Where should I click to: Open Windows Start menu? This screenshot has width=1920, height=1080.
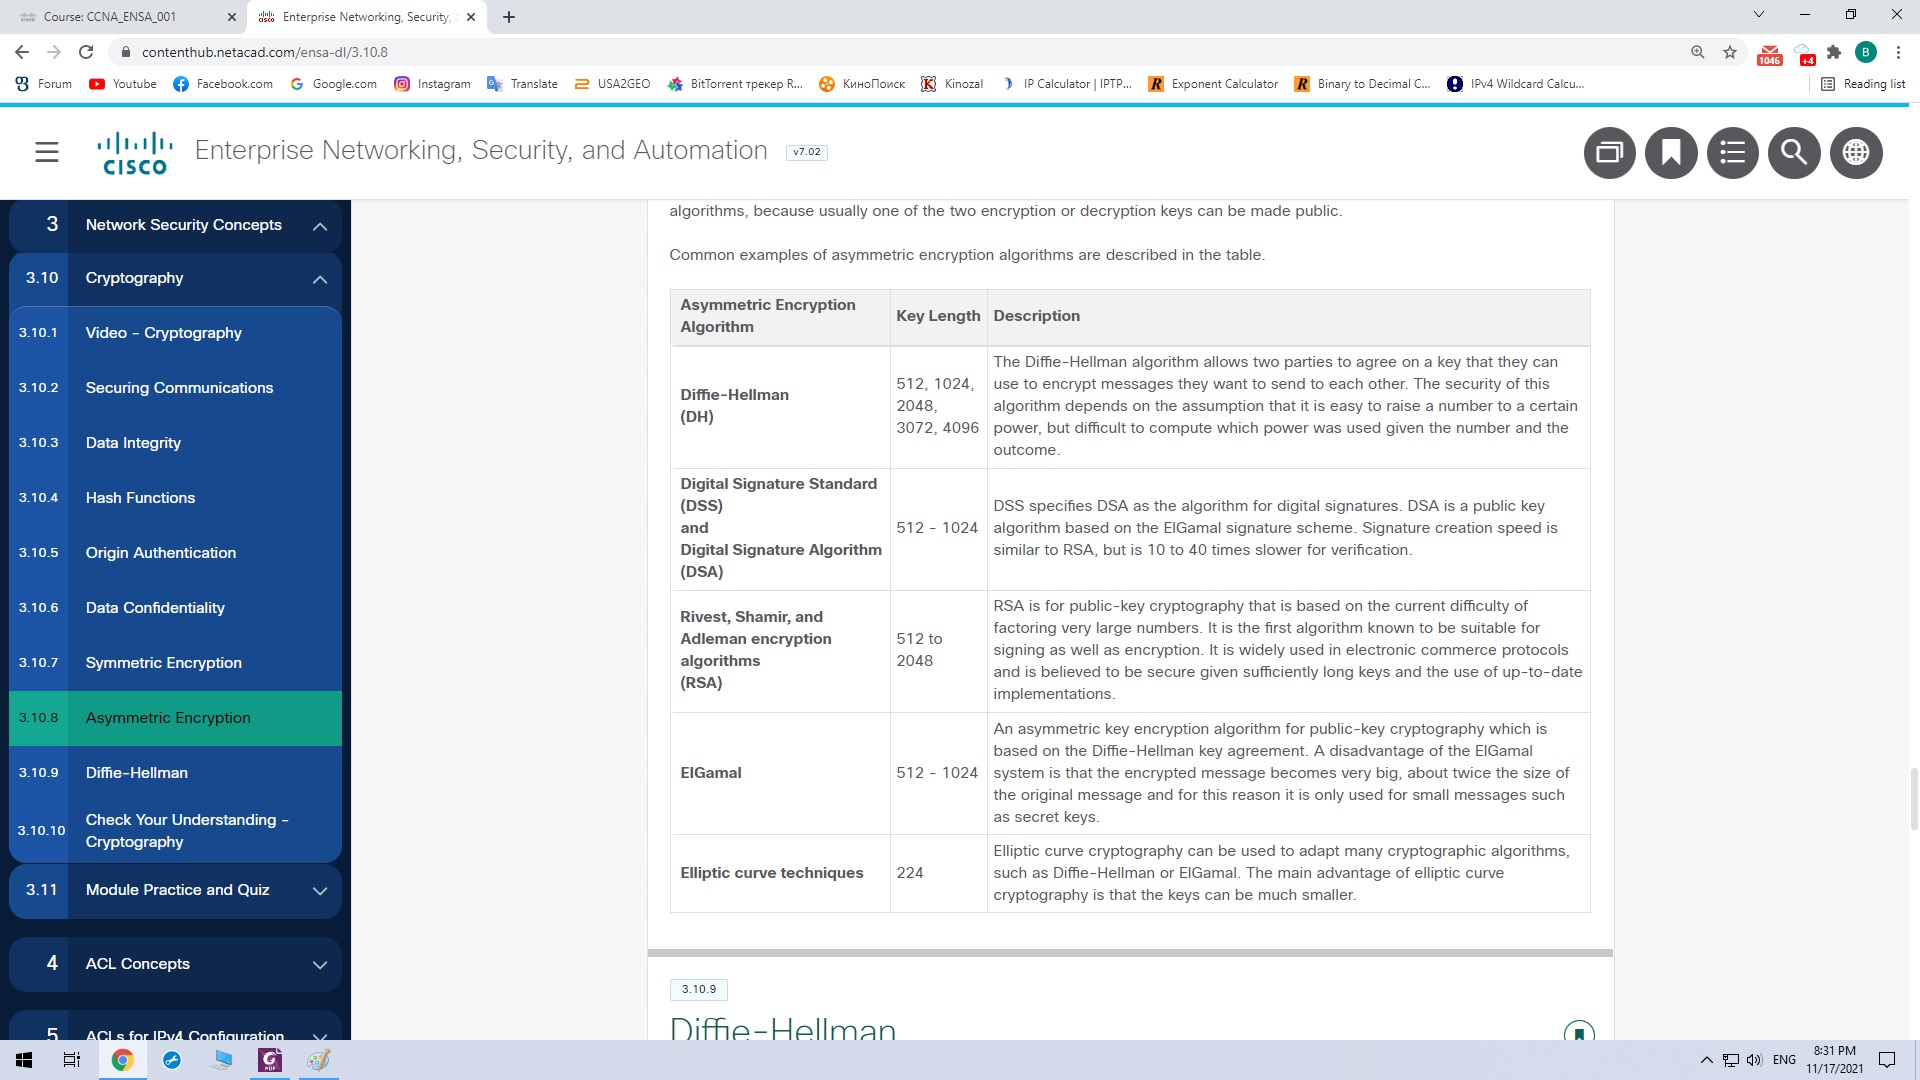point(24,1060)
